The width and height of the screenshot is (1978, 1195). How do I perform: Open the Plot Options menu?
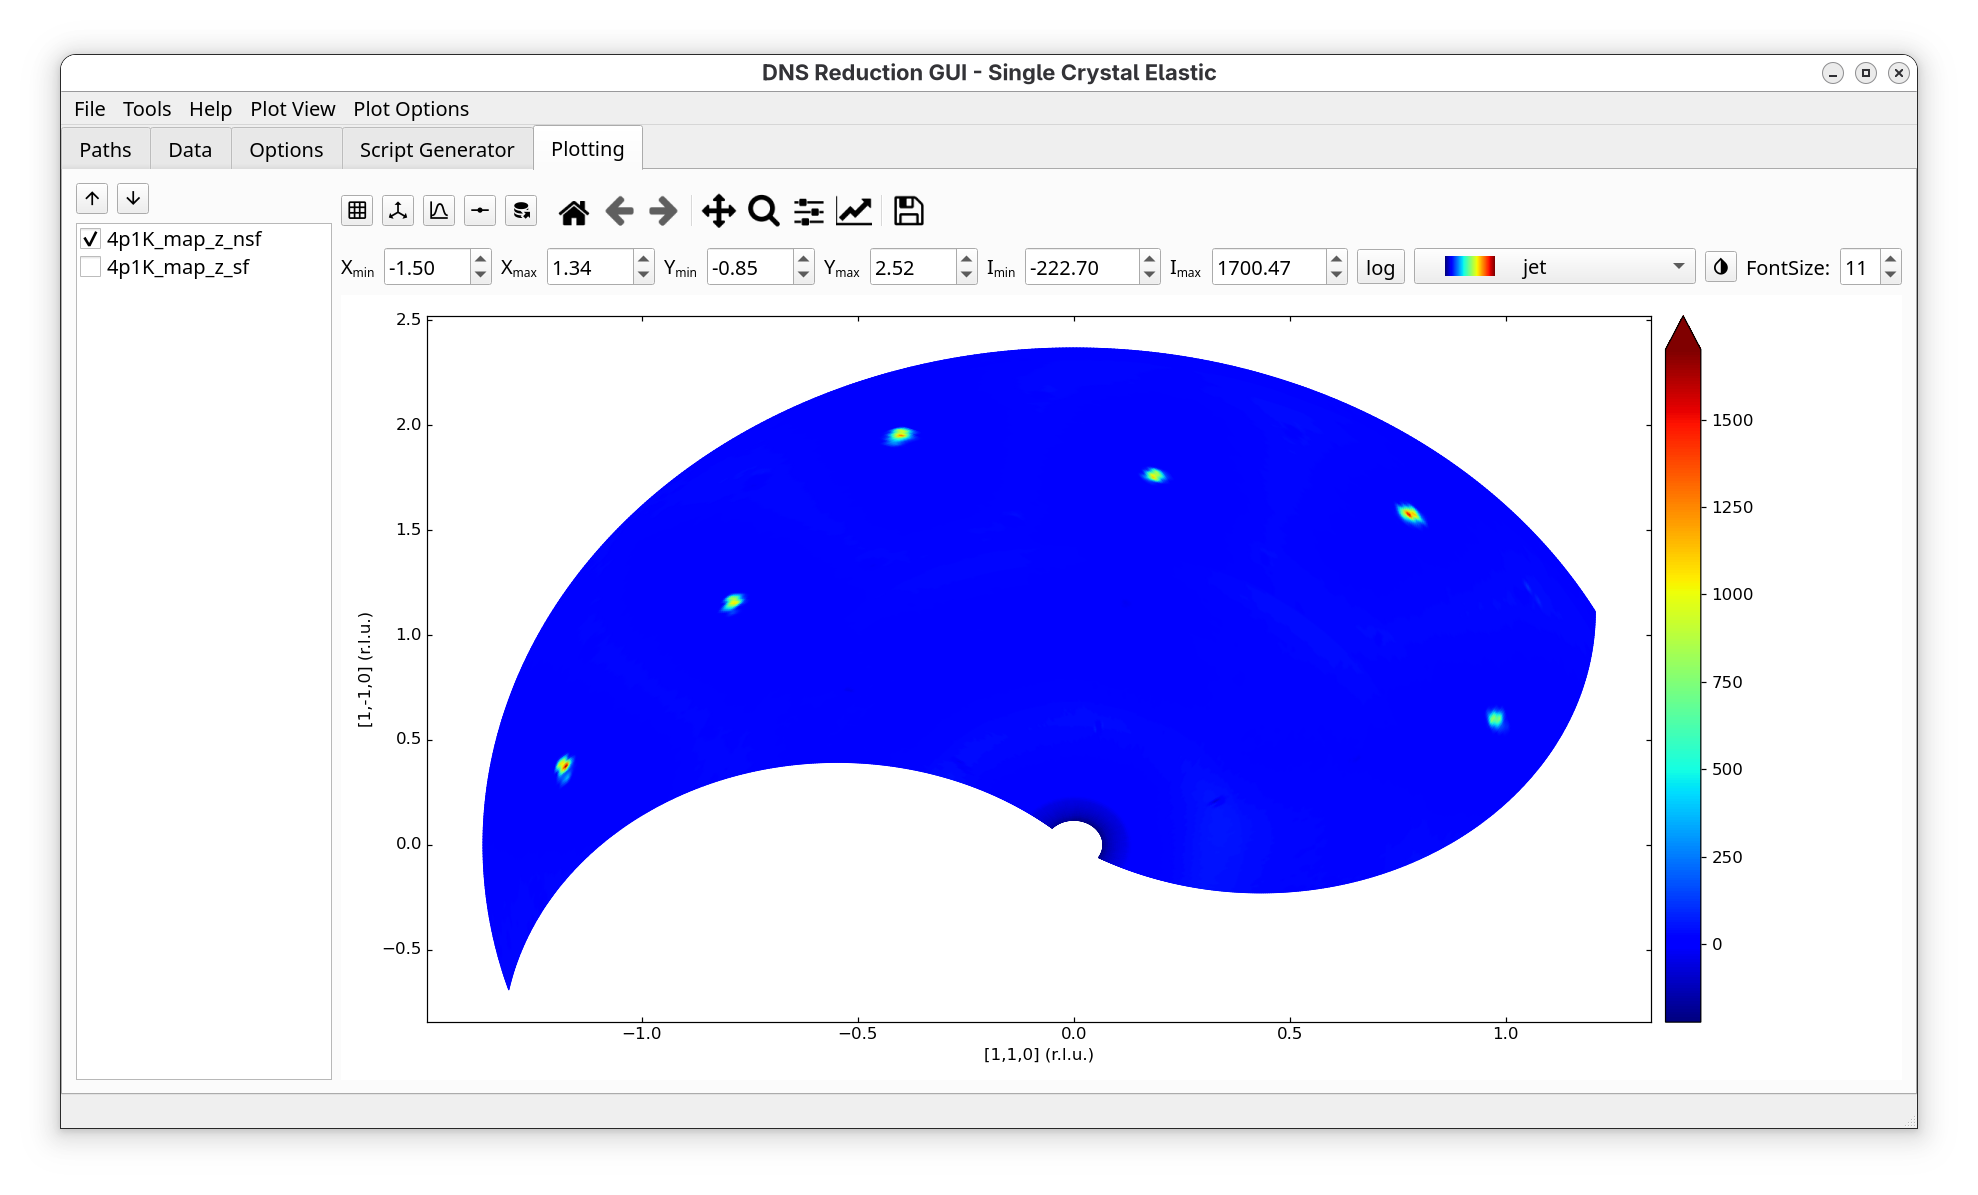point(410,109)
